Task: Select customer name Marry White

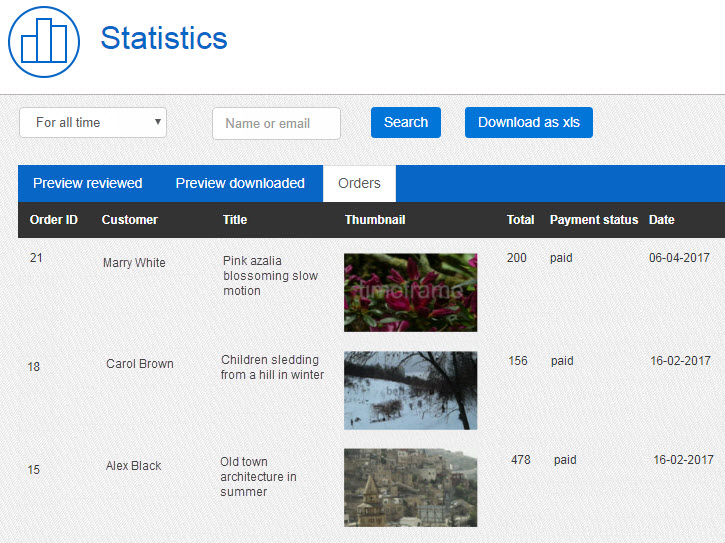Action: [x=134, y=263]
